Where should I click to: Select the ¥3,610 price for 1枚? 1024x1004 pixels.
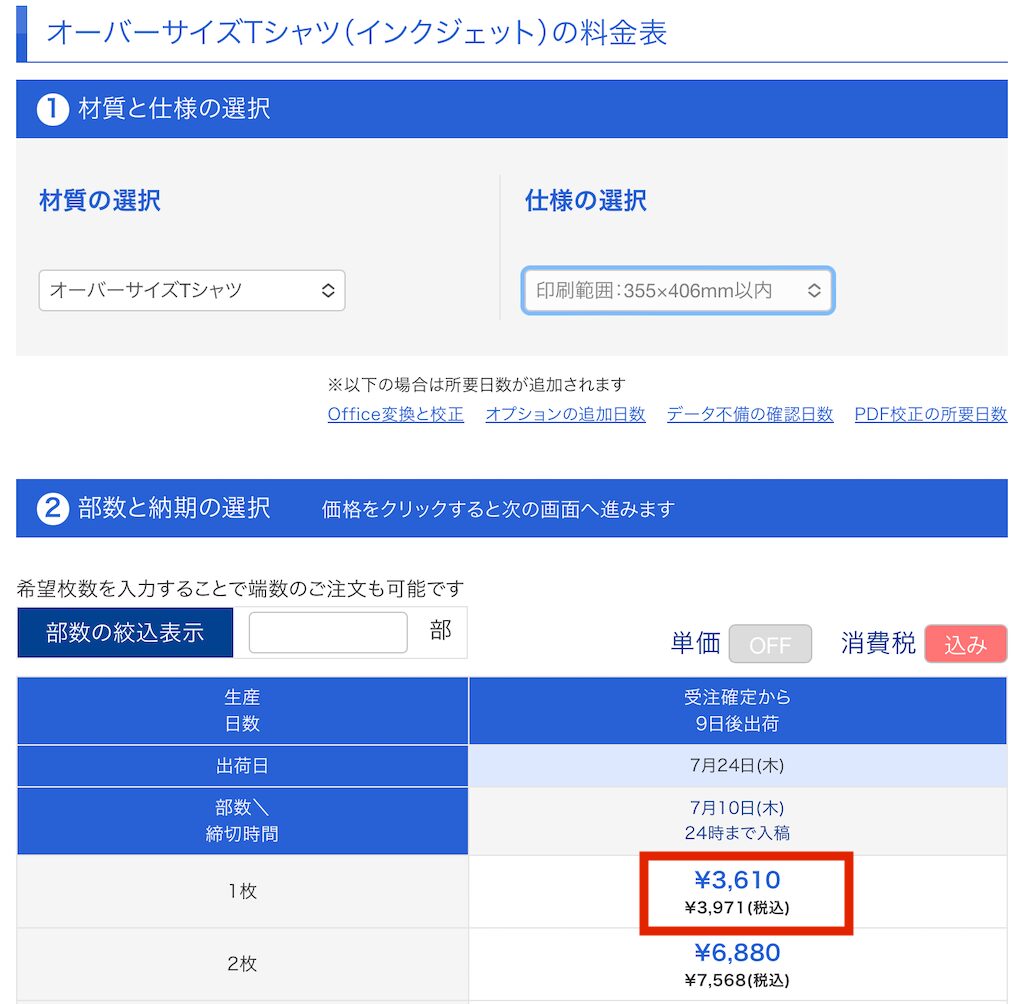pos(737,880)
